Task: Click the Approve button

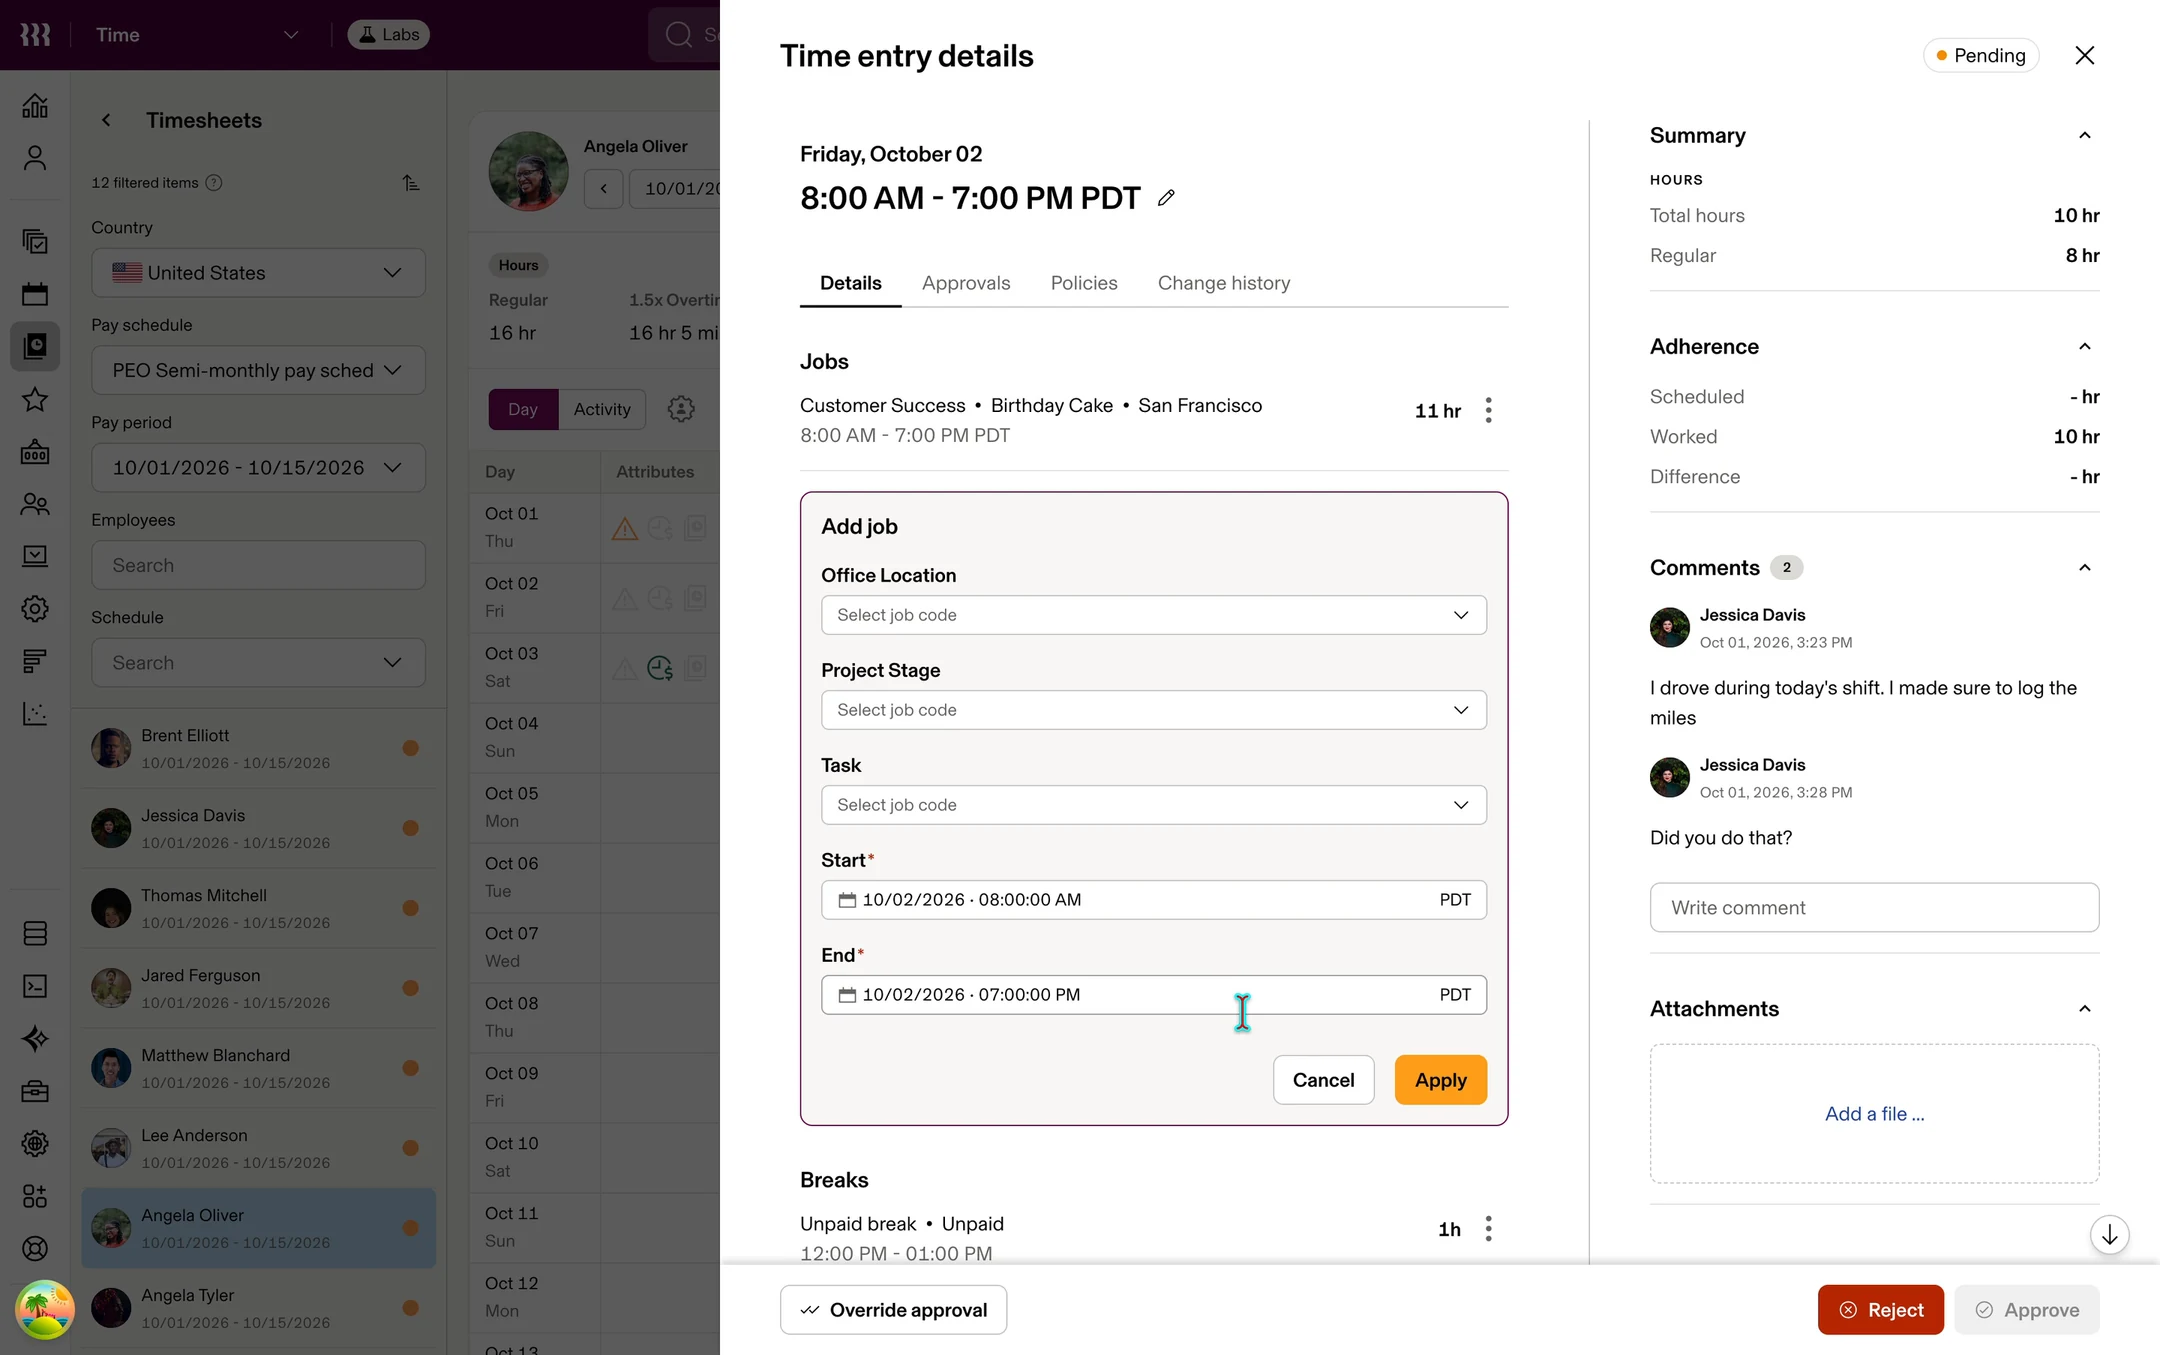Action: click(2027, 1310)
